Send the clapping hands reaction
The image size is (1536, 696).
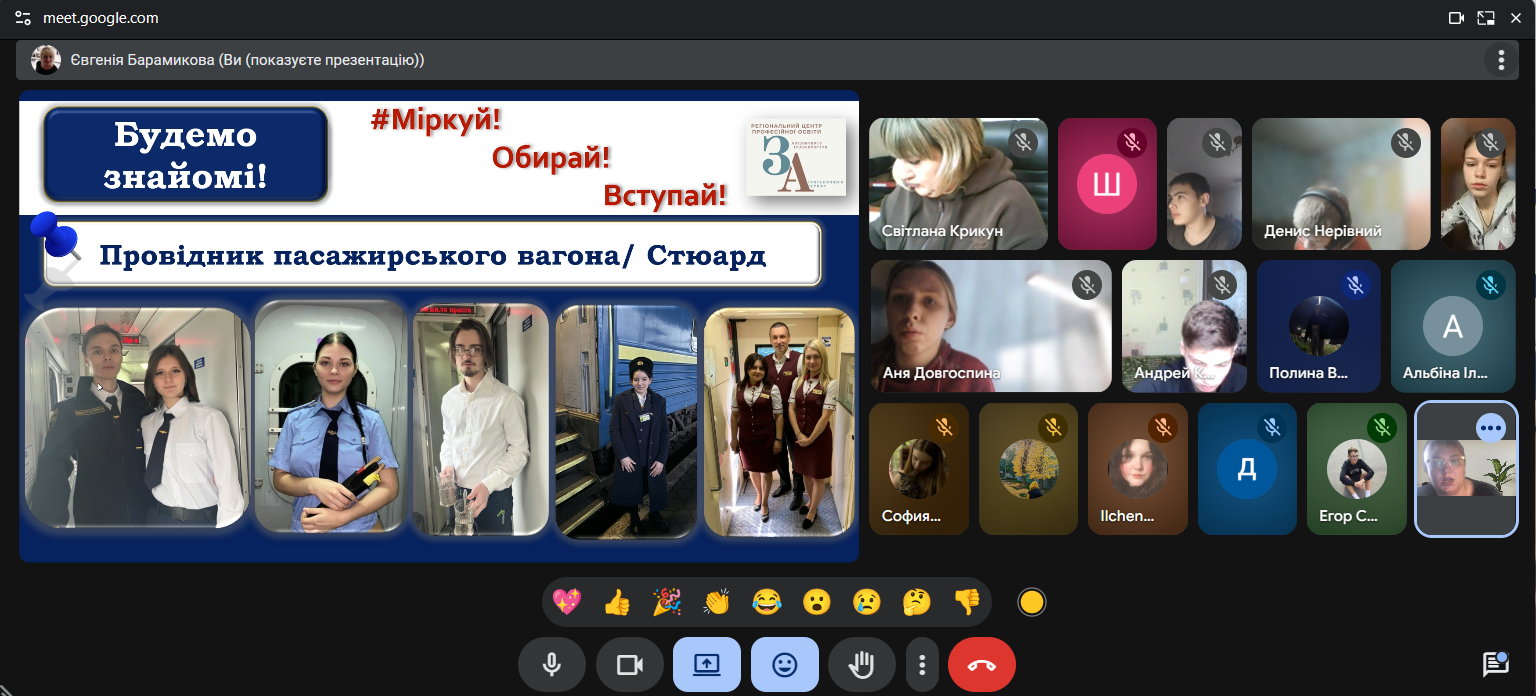click(x=717, y=602)
